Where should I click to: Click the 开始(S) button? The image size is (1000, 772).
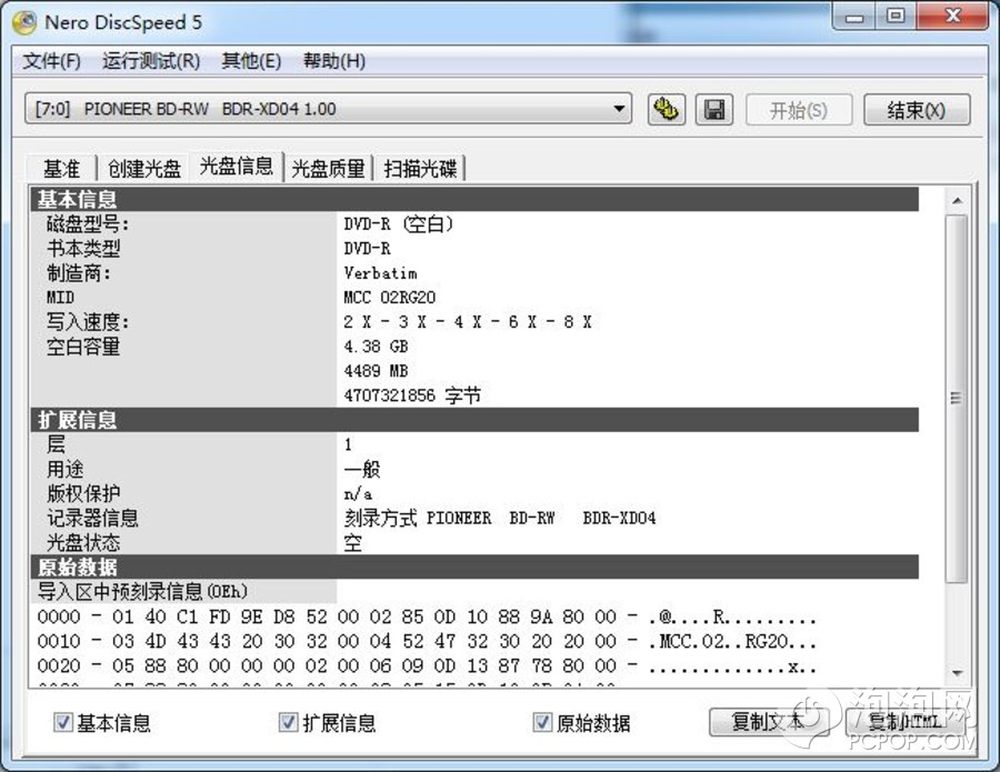798,110
